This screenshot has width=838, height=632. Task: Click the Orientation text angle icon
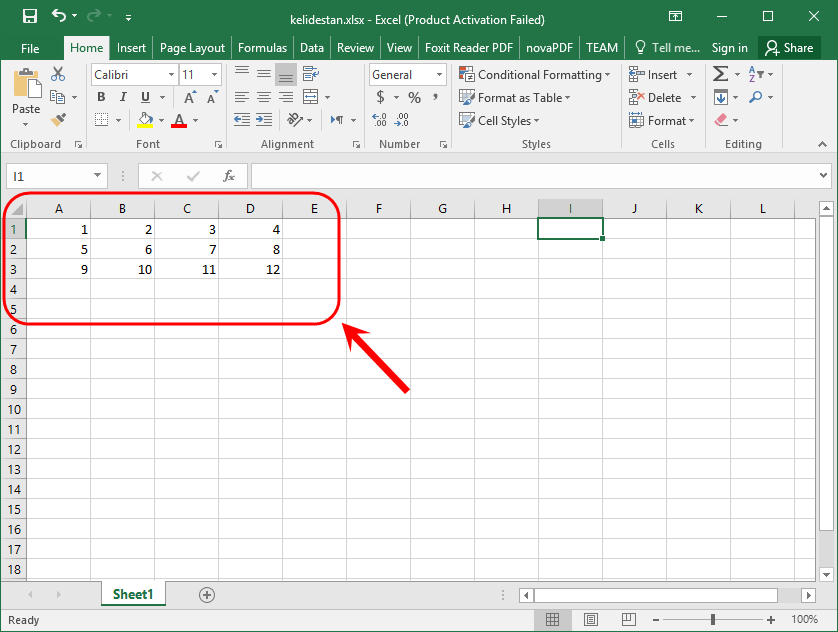(295, 120)
